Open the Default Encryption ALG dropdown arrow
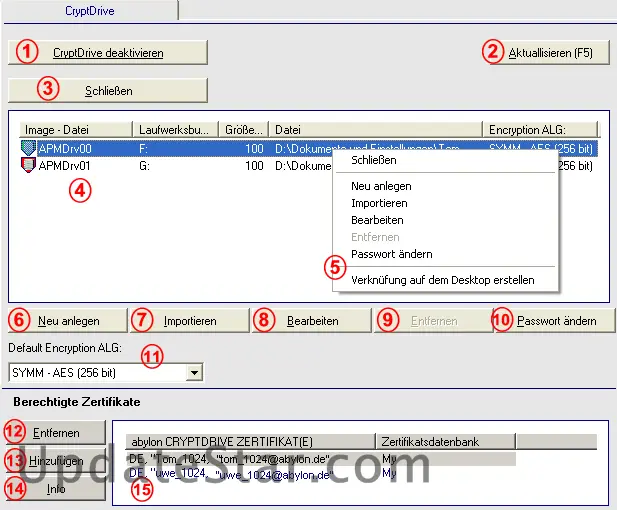Viewport: 617px width, 510px height. (x=194, y=372)
